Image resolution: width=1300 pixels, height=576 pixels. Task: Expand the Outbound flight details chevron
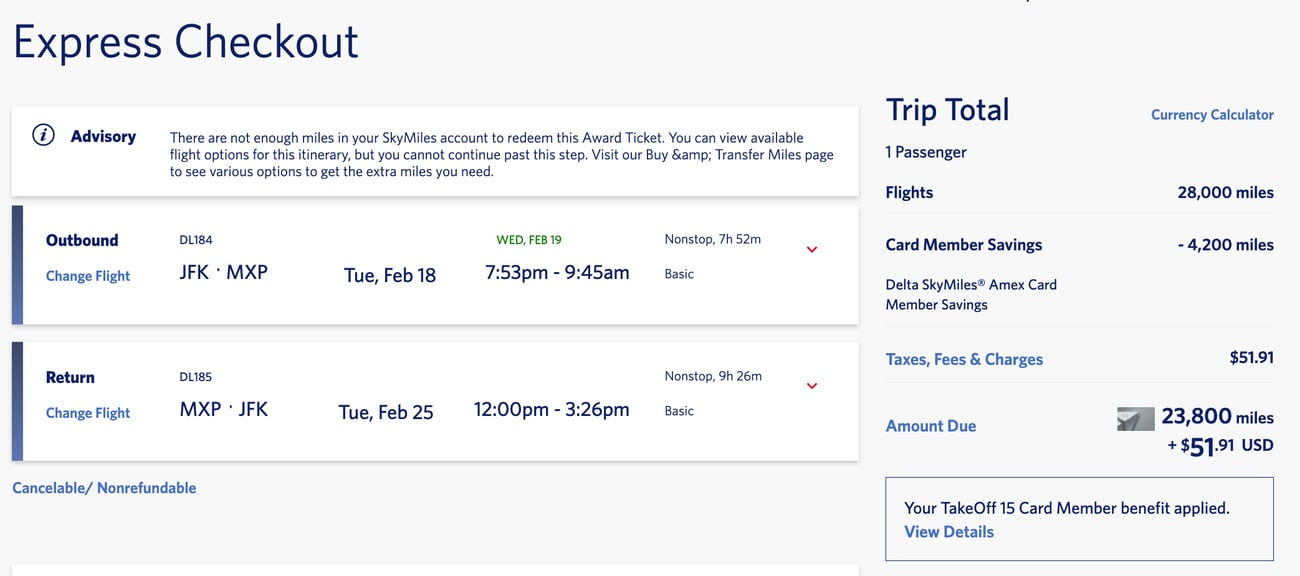tap(812, 249)
